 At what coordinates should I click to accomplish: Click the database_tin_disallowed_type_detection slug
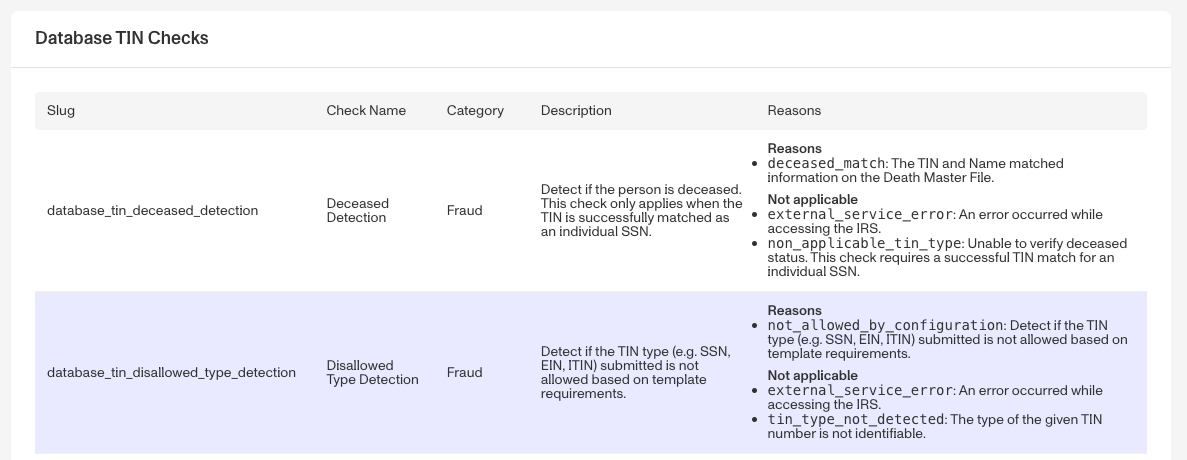[171, 372]
